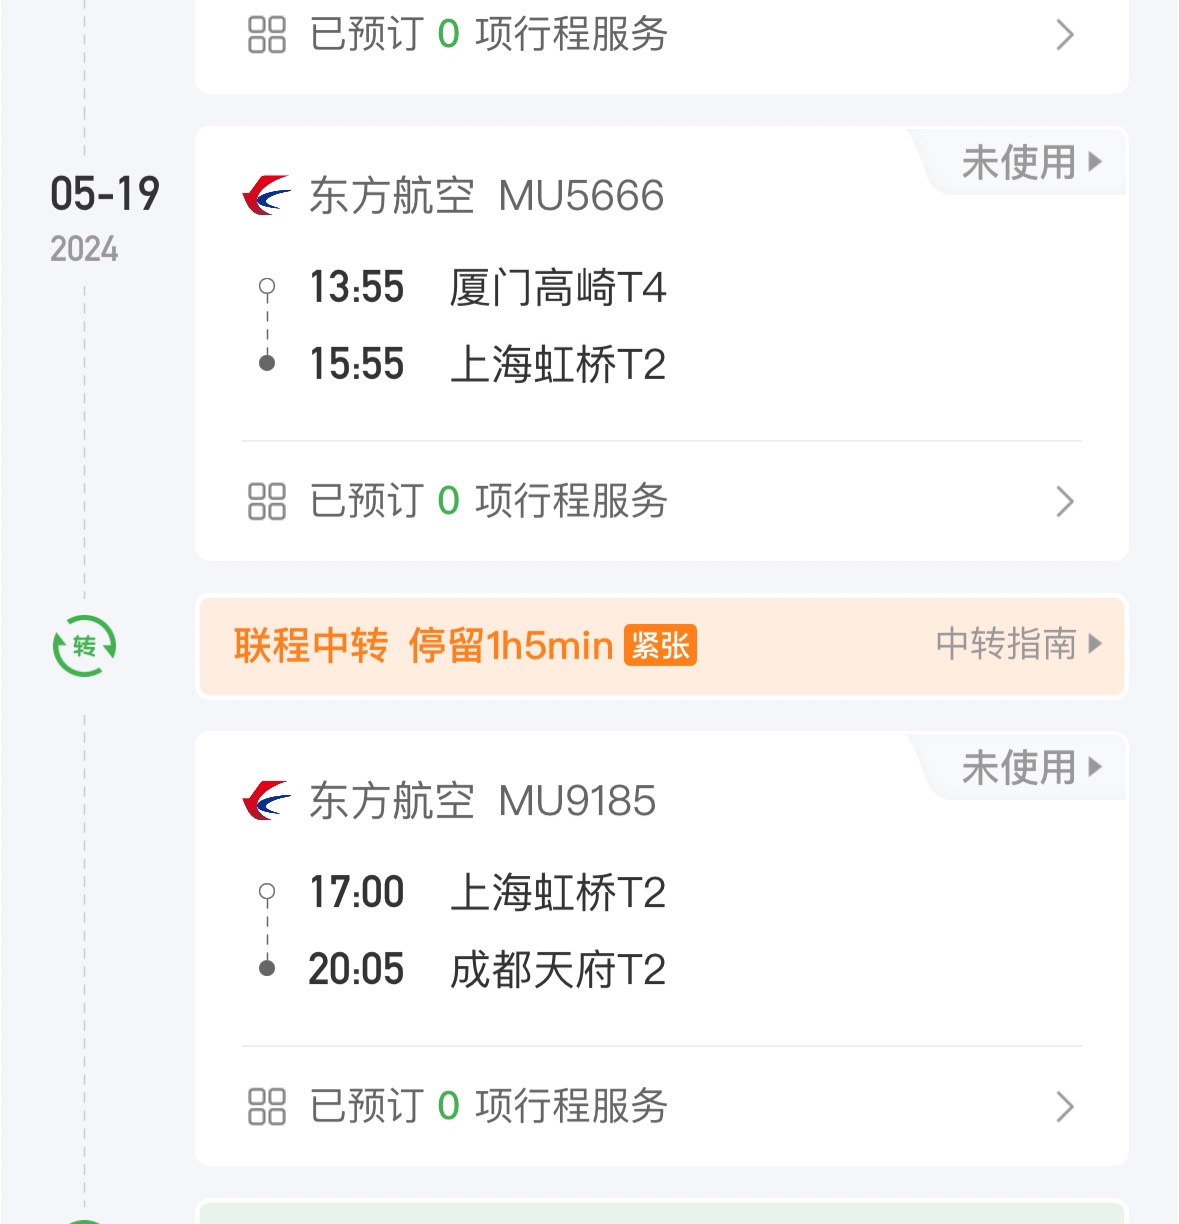Screen dimensions: 1179x1224
Task: Click the grid services icon under MU5666
Action: tap(267, 501)
